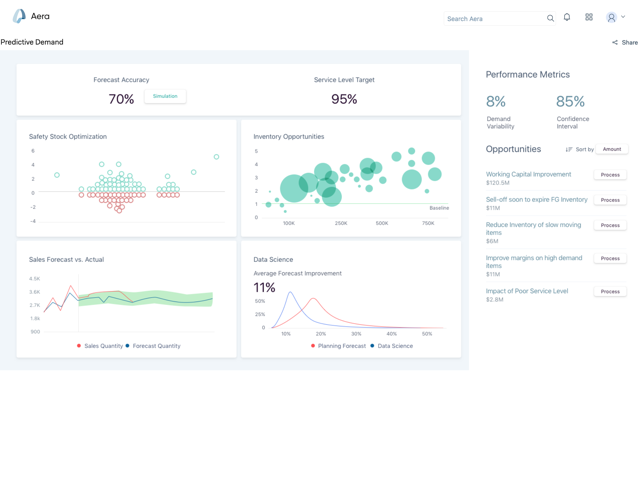Click the $120.5M amount text
The width and height of the screenshot is (643, 482).
[497, 183]
